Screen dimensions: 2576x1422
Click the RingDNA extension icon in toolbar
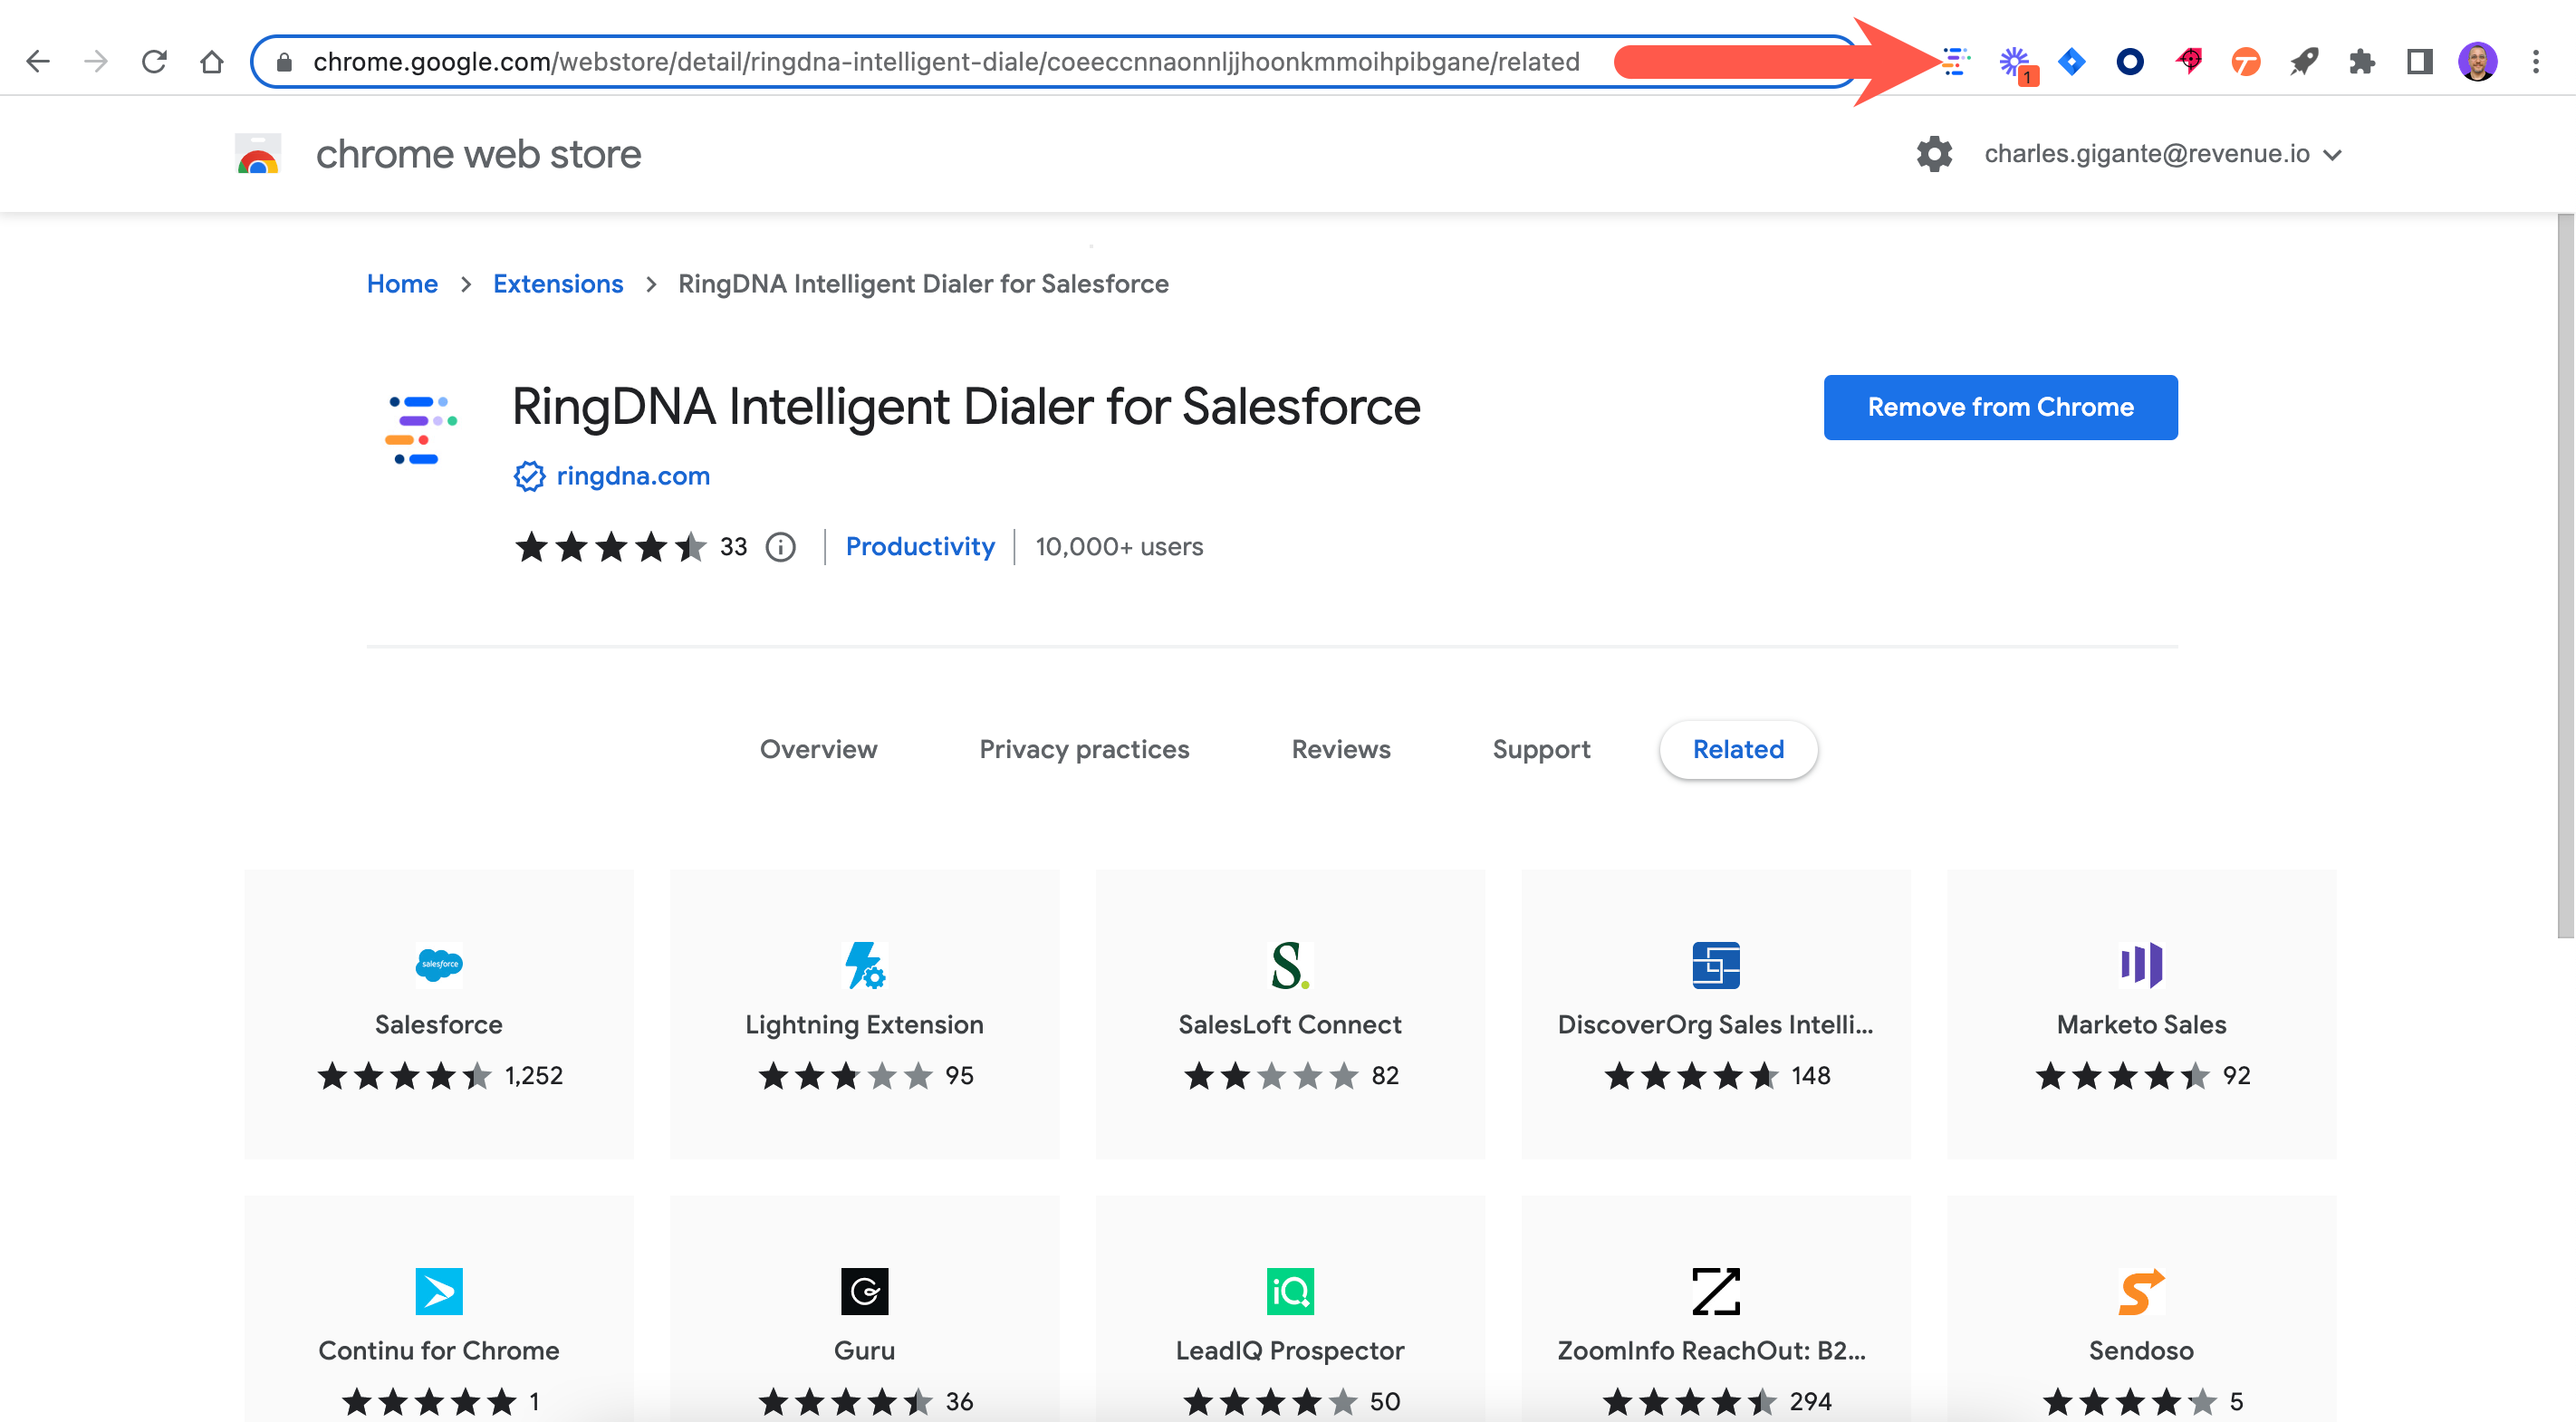click(x=1955, y=62)
